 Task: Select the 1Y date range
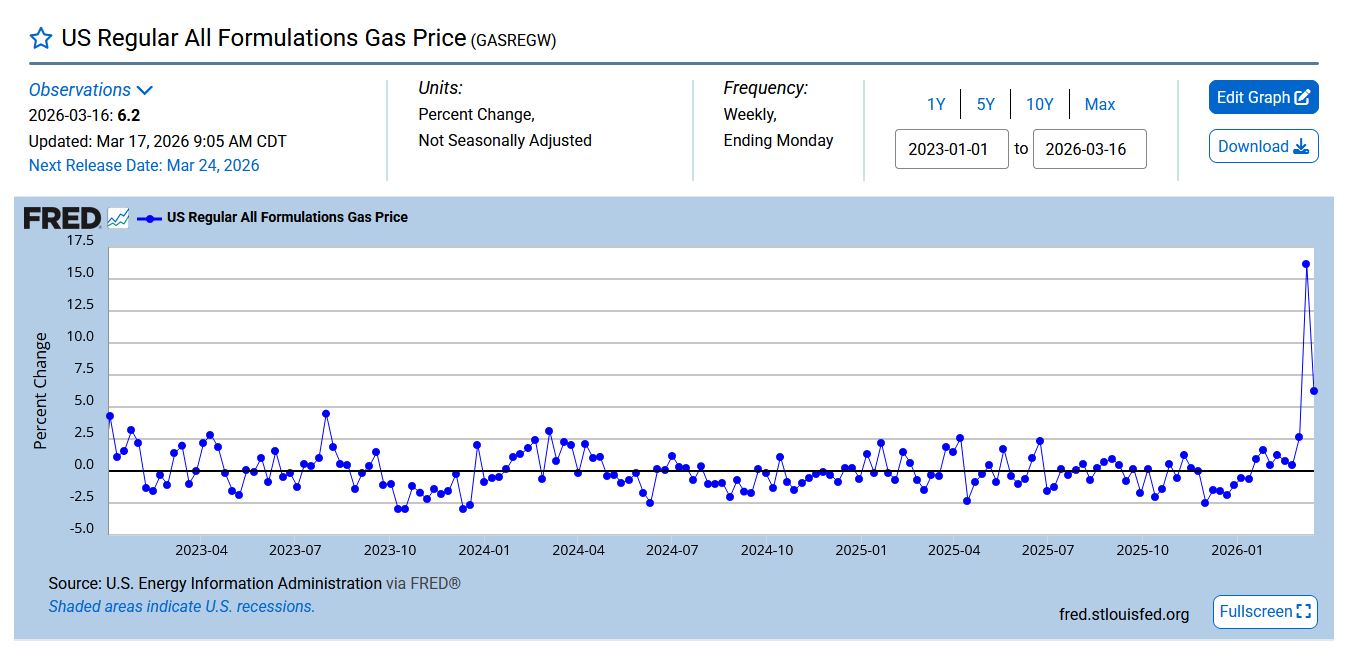click(936, 104)
